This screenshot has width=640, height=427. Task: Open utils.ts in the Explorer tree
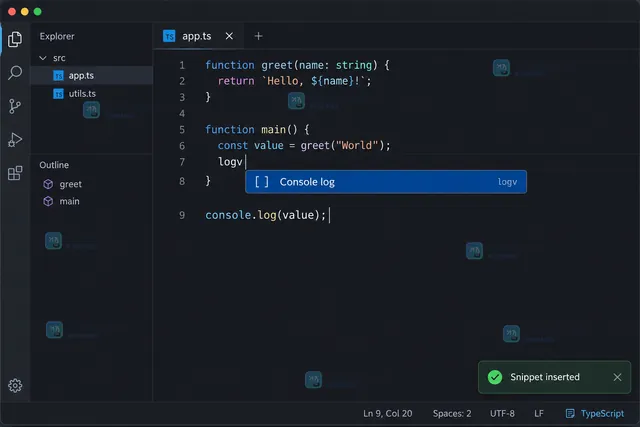92,93
